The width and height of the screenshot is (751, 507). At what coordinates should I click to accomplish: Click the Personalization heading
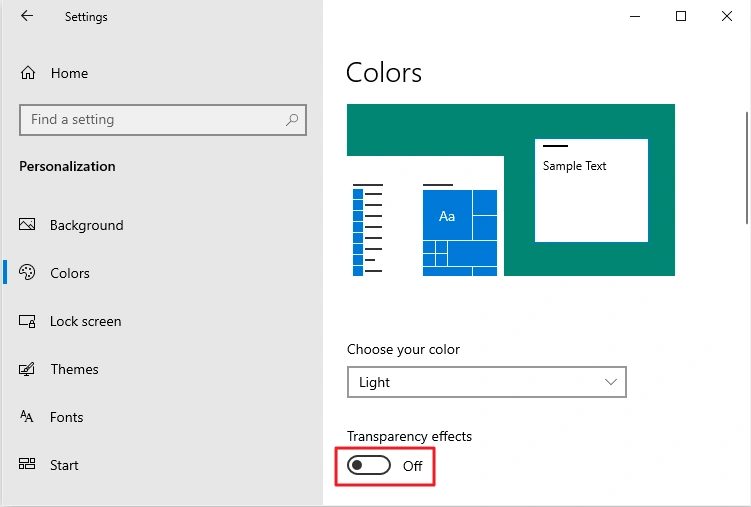coord(67,166)
